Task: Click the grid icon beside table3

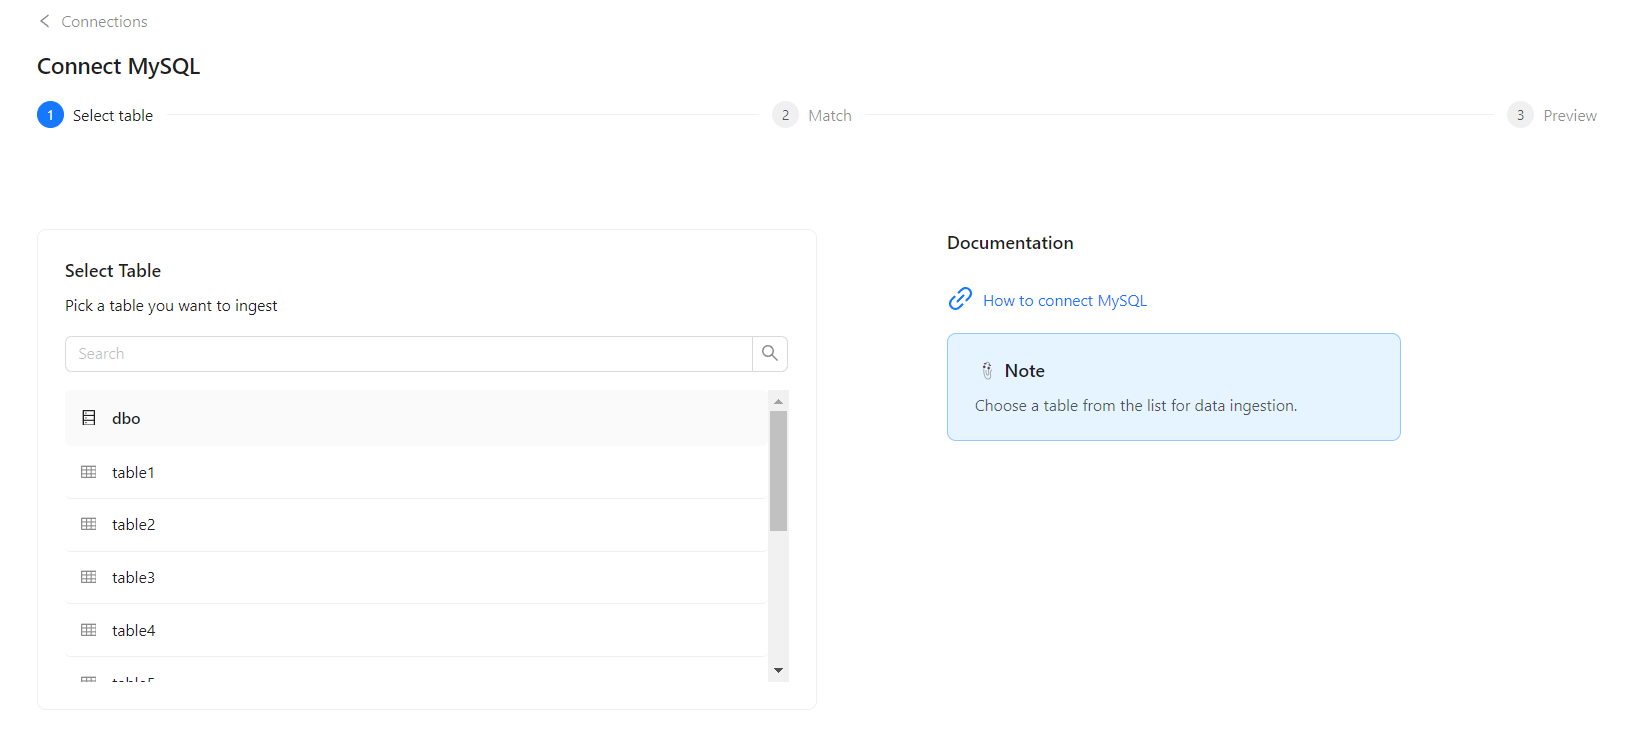Action: click(x=89, y=577)
